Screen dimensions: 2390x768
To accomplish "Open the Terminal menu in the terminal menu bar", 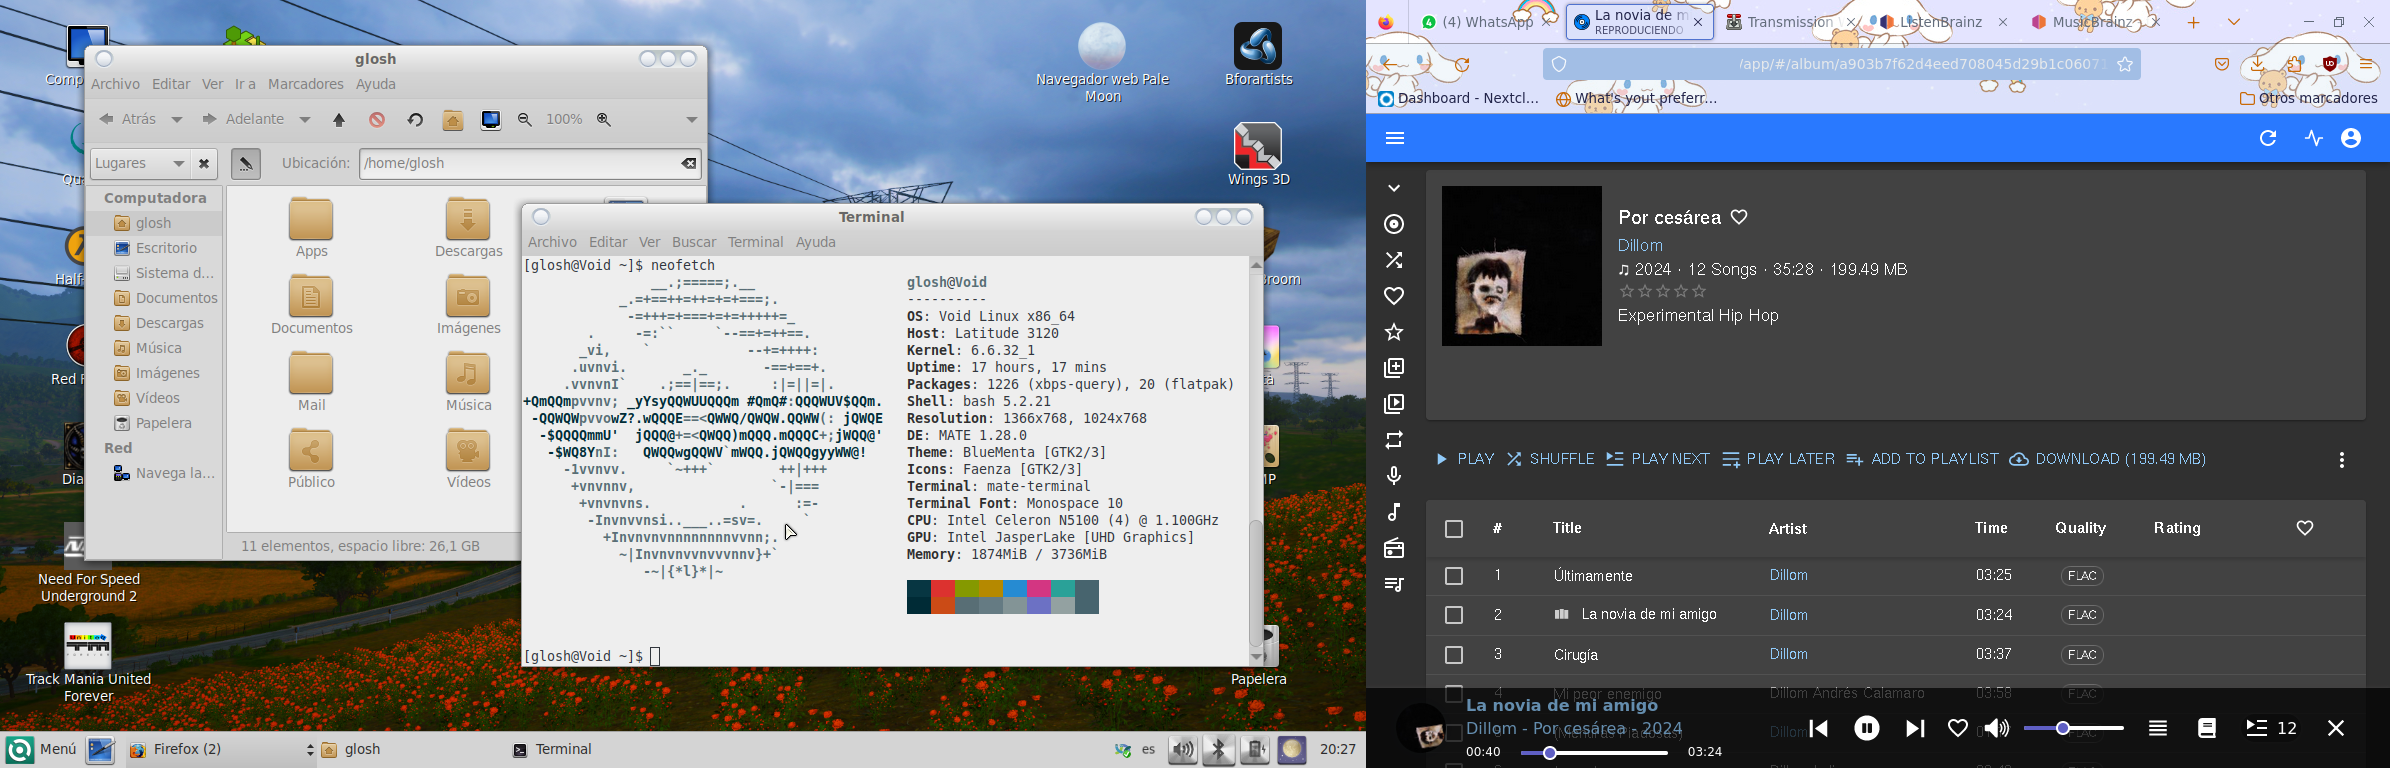I will [755, 242].
